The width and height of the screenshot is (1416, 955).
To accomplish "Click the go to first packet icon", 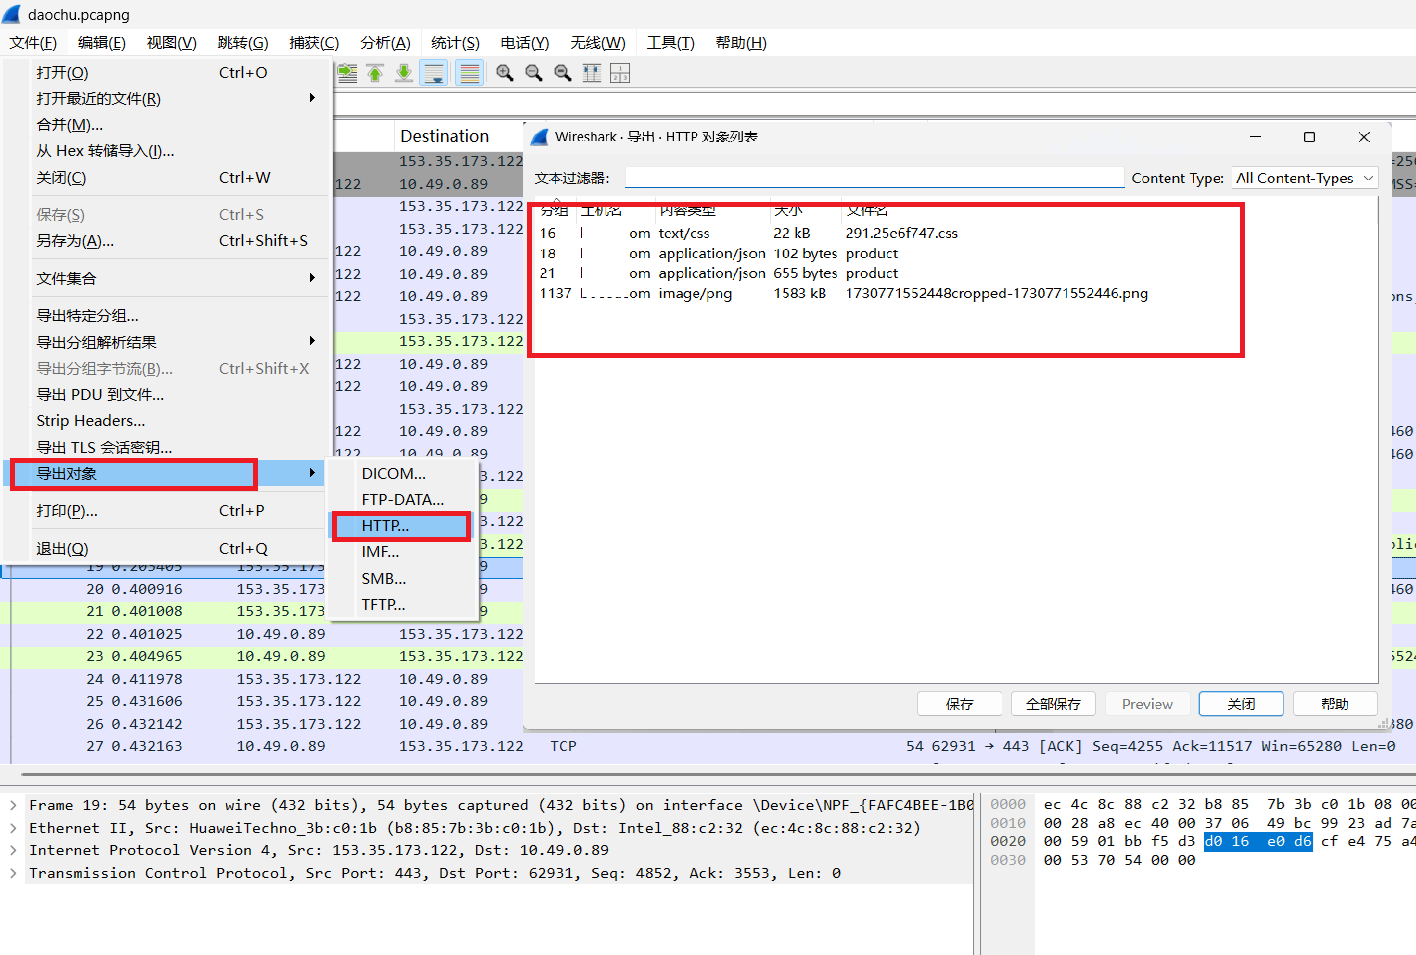I will click(x=375, y=73).
